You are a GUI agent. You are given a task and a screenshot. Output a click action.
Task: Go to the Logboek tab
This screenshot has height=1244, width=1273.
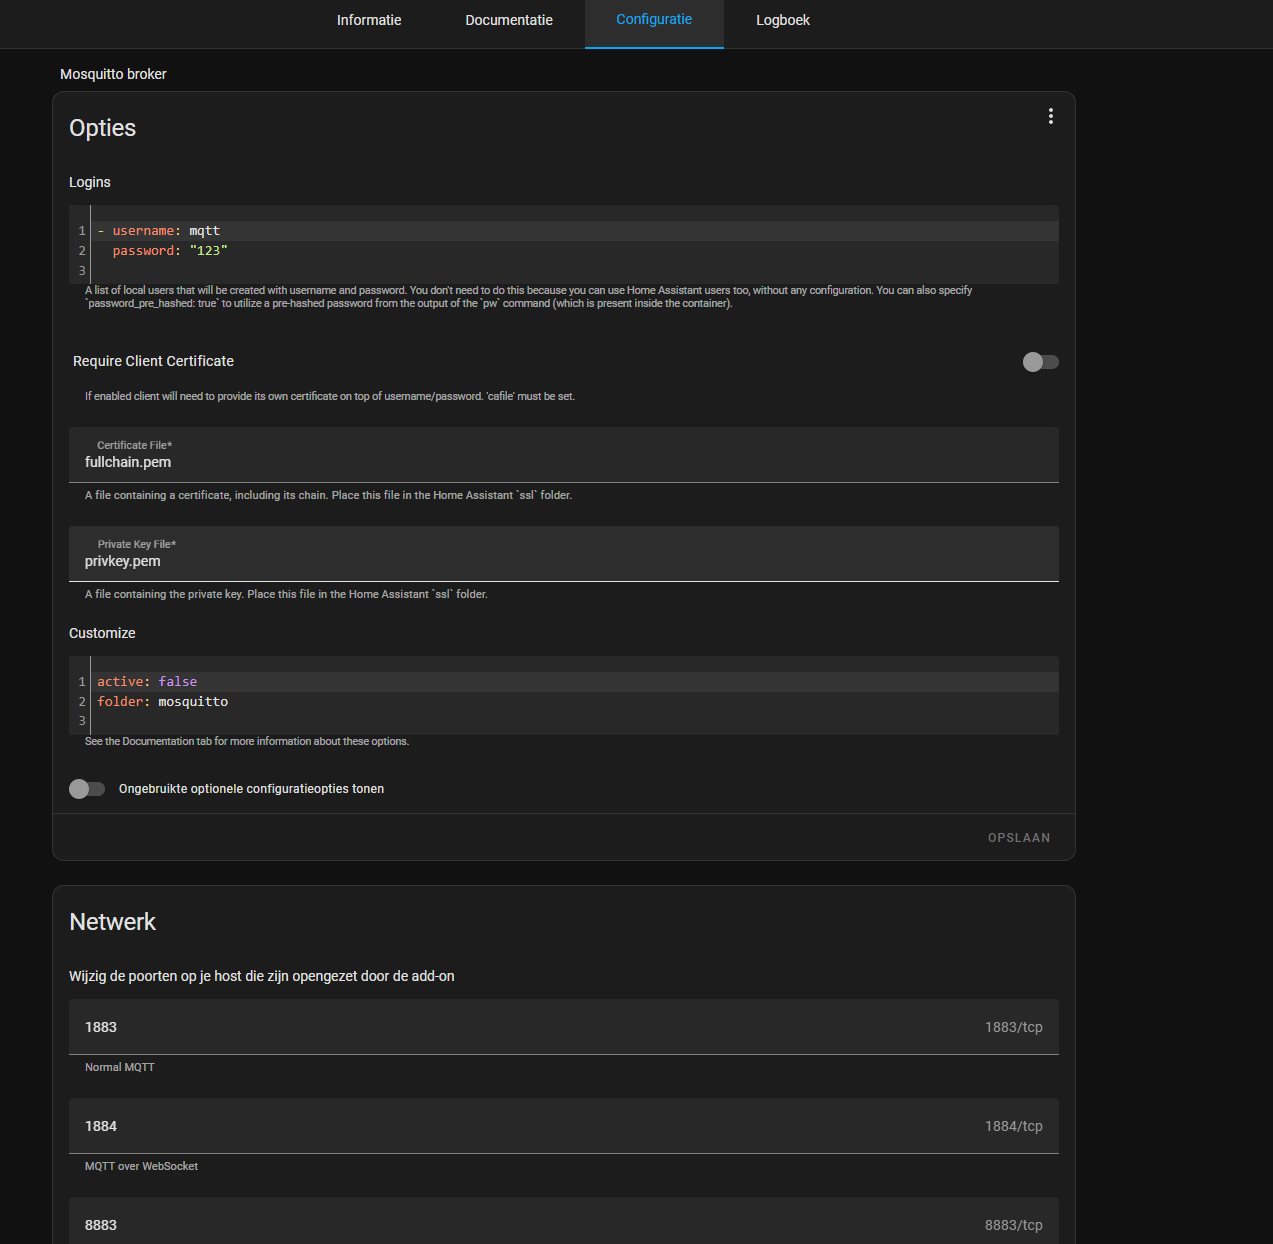point(782,20)
